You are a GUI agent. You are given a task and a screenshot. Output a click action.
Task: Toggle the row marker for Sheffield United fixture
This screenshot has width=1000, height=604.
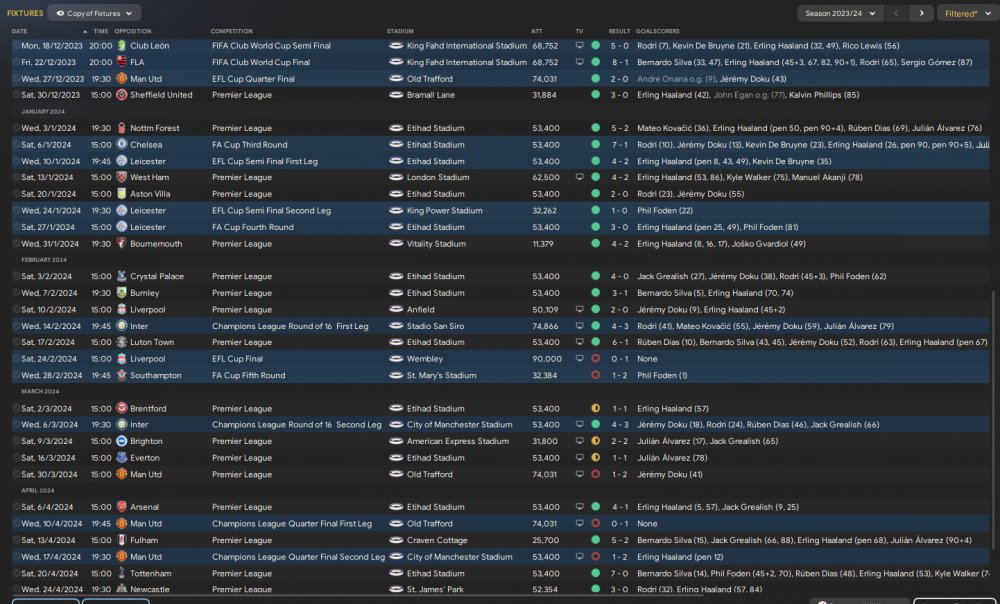(x=16, y=95)
